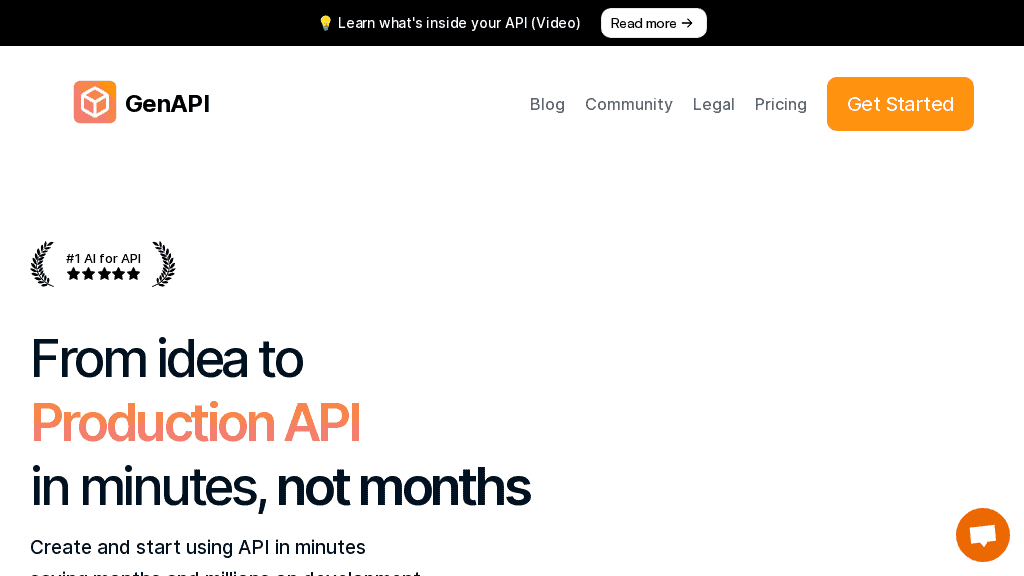Open the Blog page
Viewport: 1024px width, 576px height.
click(547, 104)
